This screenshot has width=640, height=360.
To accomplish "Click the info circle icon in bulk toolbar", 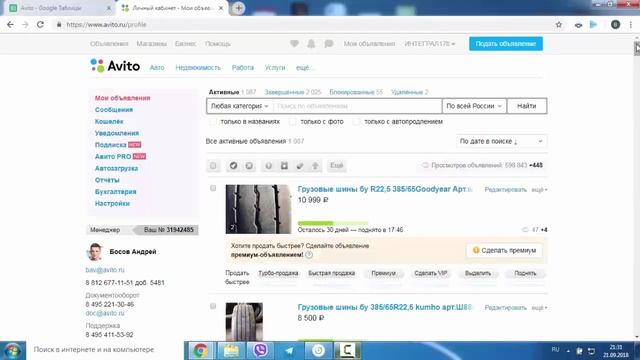I will coord(269,166).
